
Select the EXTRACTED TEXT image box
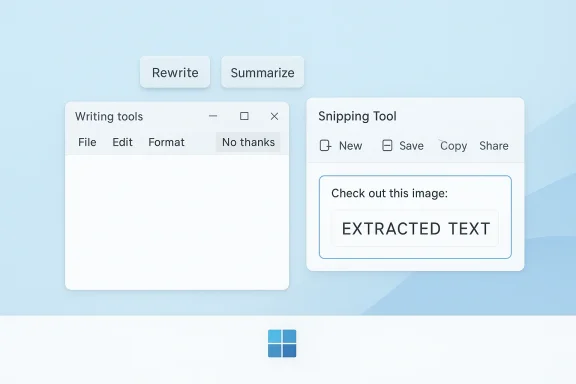tap(416, 229)
